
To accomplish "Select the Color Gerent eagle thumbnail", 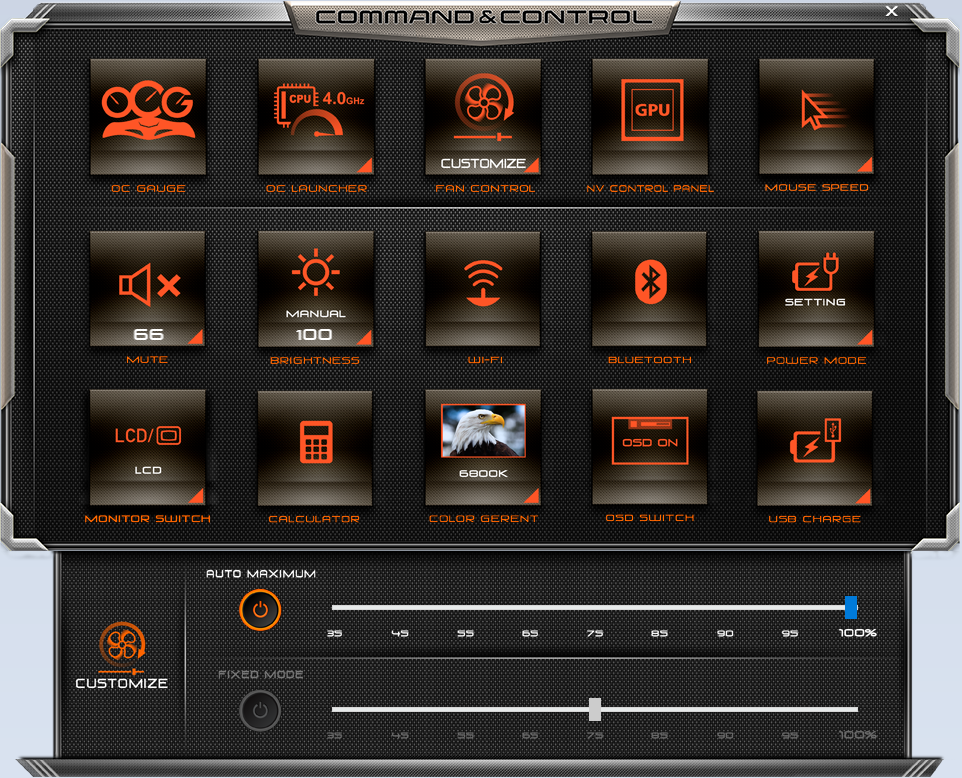I will point(483,431).
